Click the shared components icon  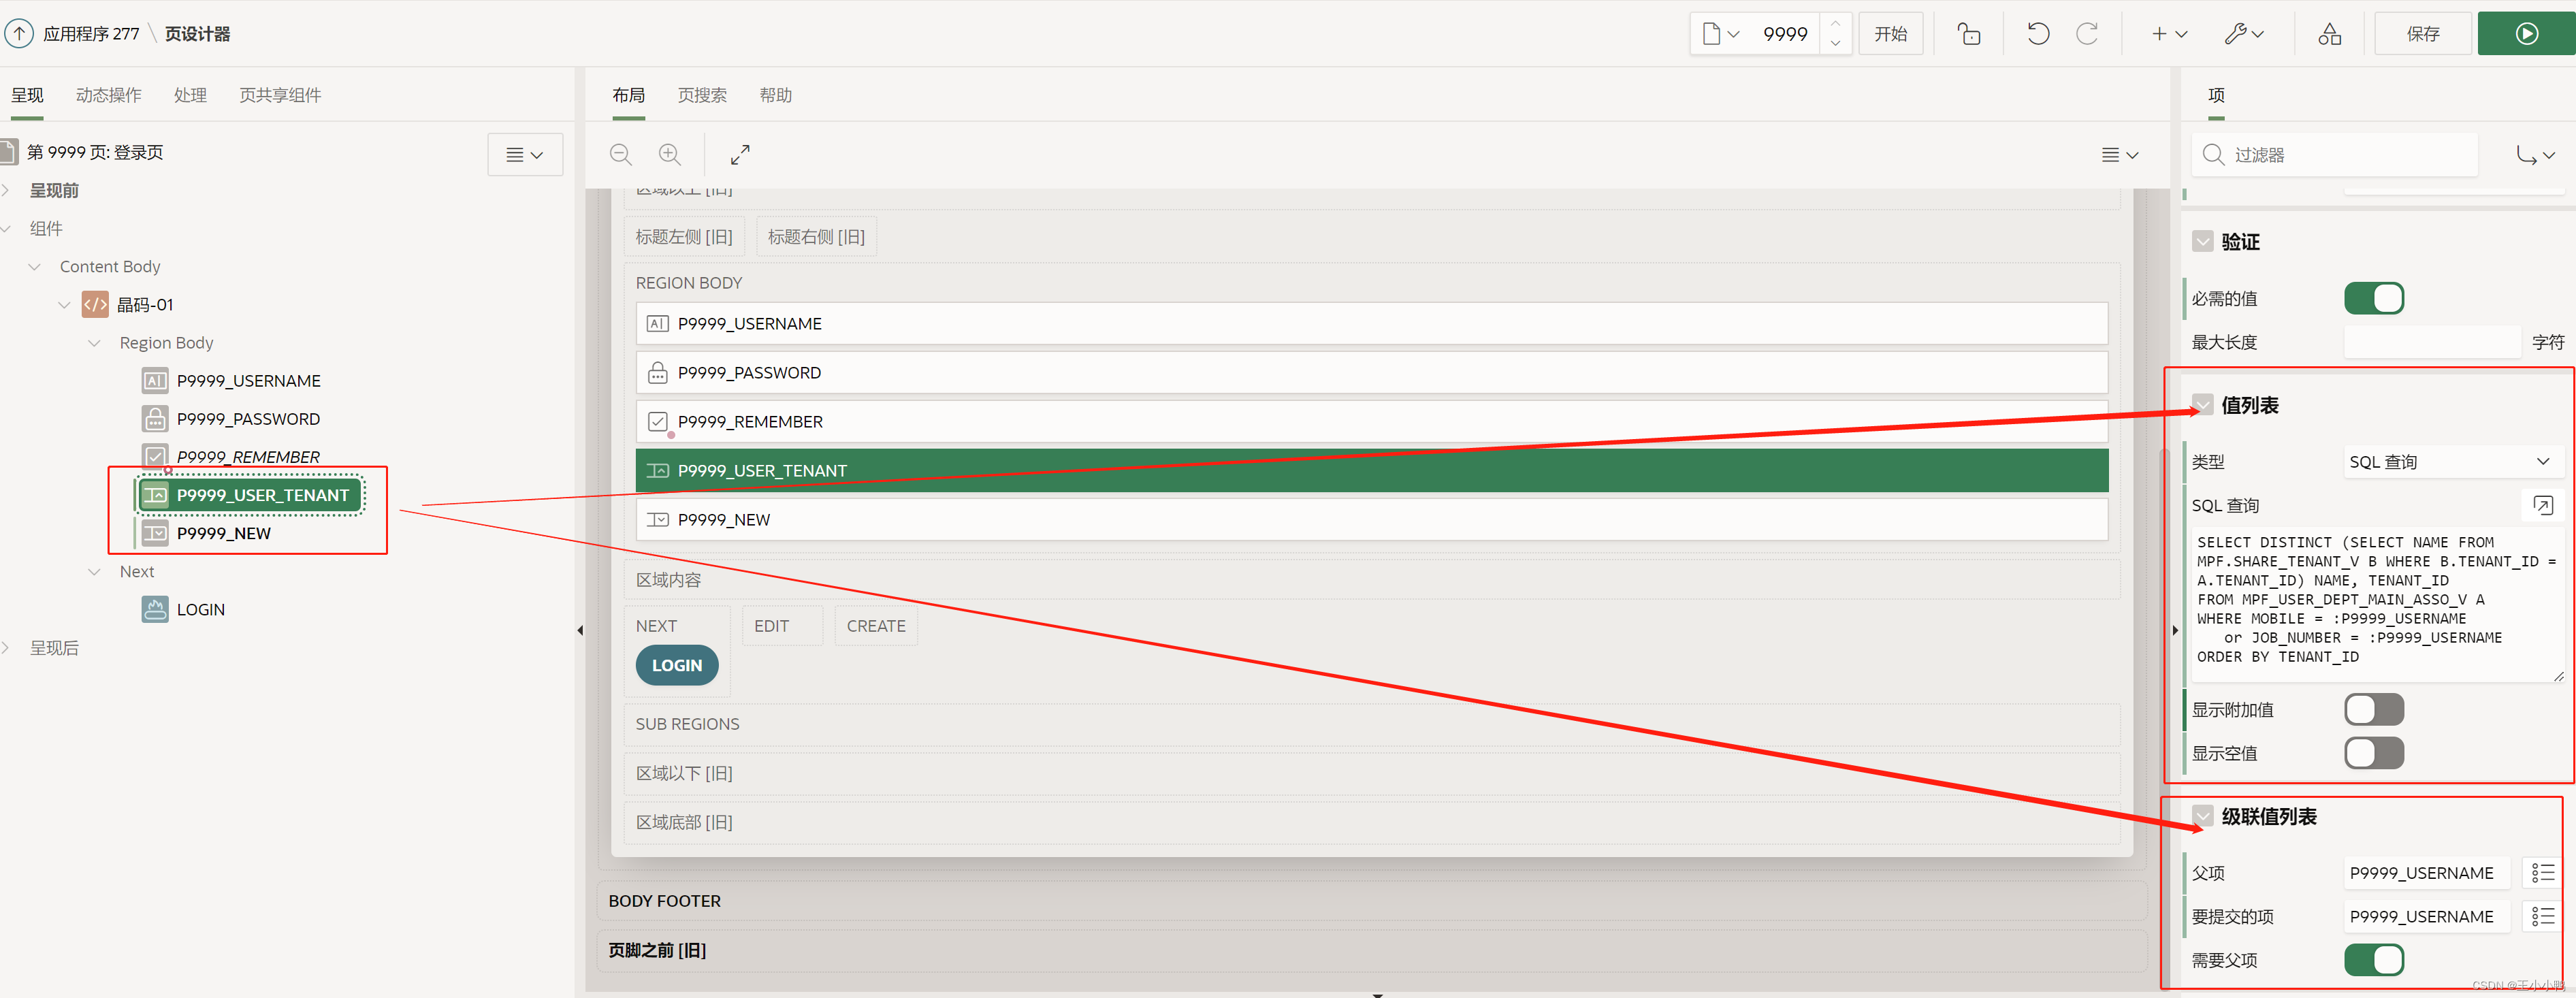tap(2329, 34)
